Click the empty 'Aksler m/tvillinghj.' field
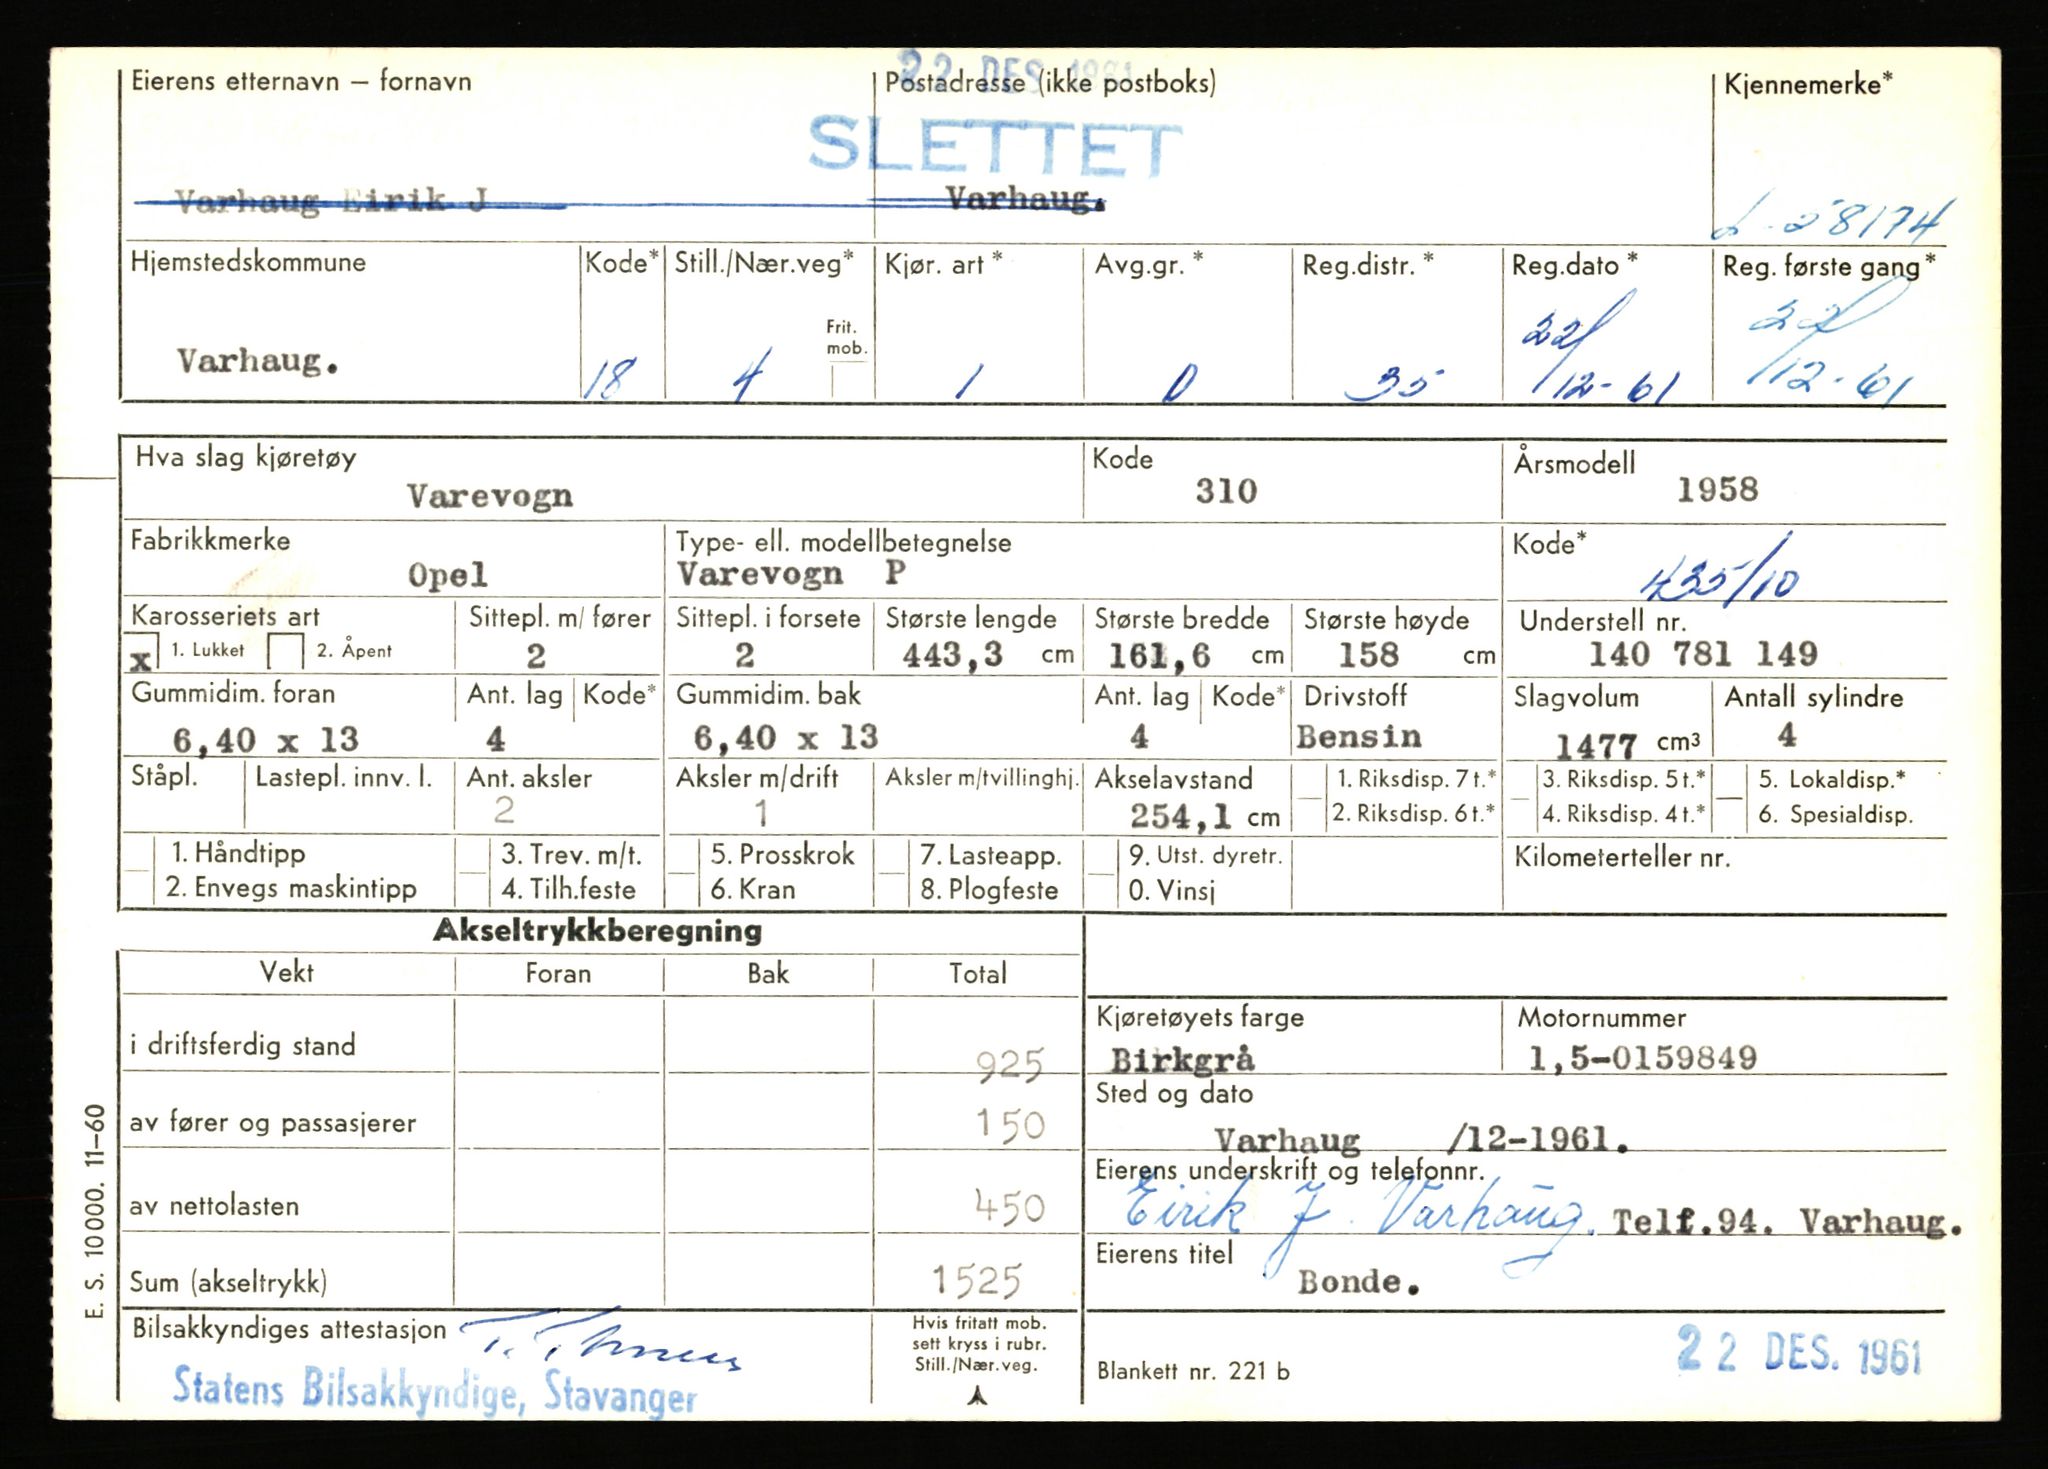Screen dimensions: 2048x1469 978,798
